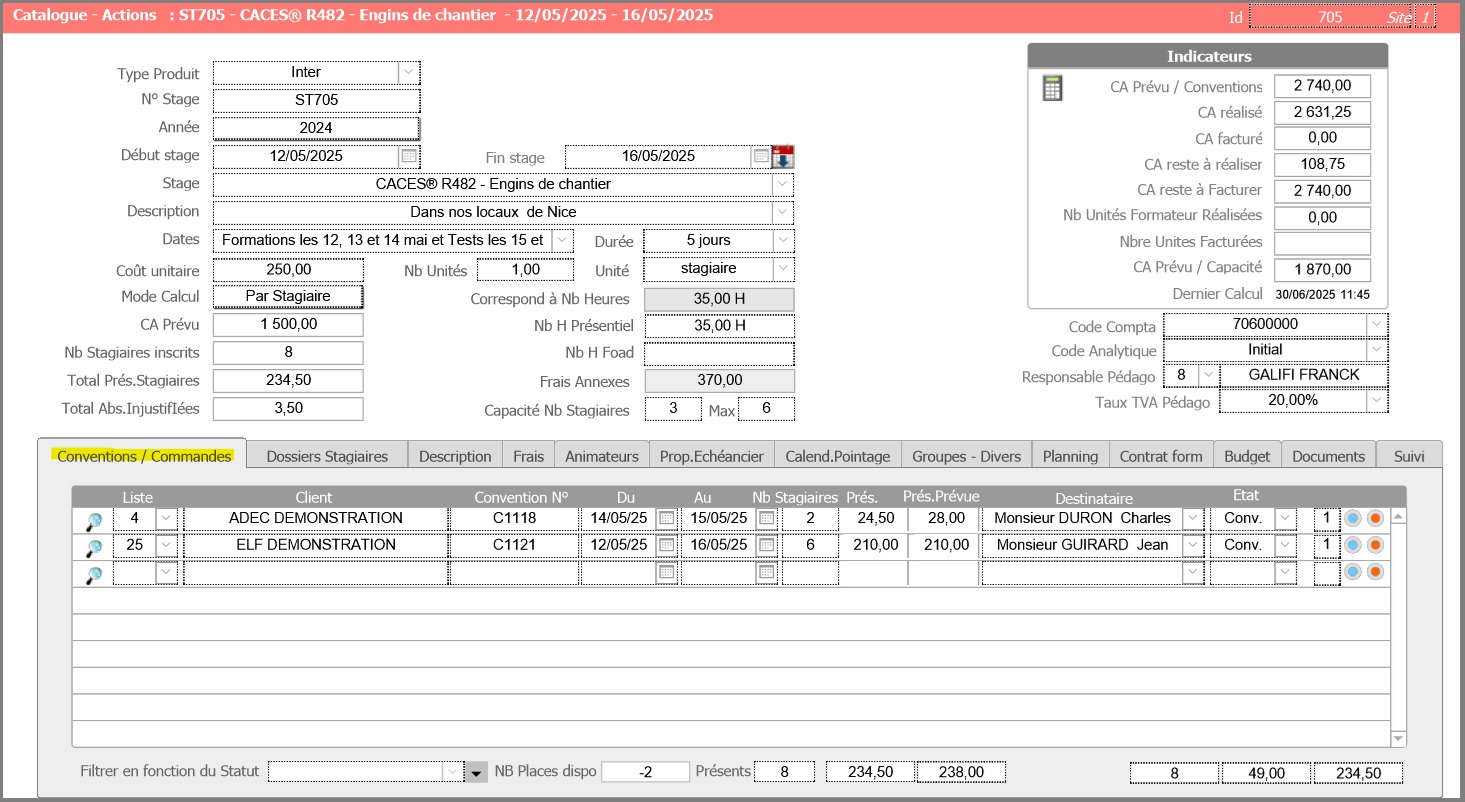This screenshot has height=802, width=1465.
Task: Open the Calend.Pointage tab
Action: tap(838, 456)
